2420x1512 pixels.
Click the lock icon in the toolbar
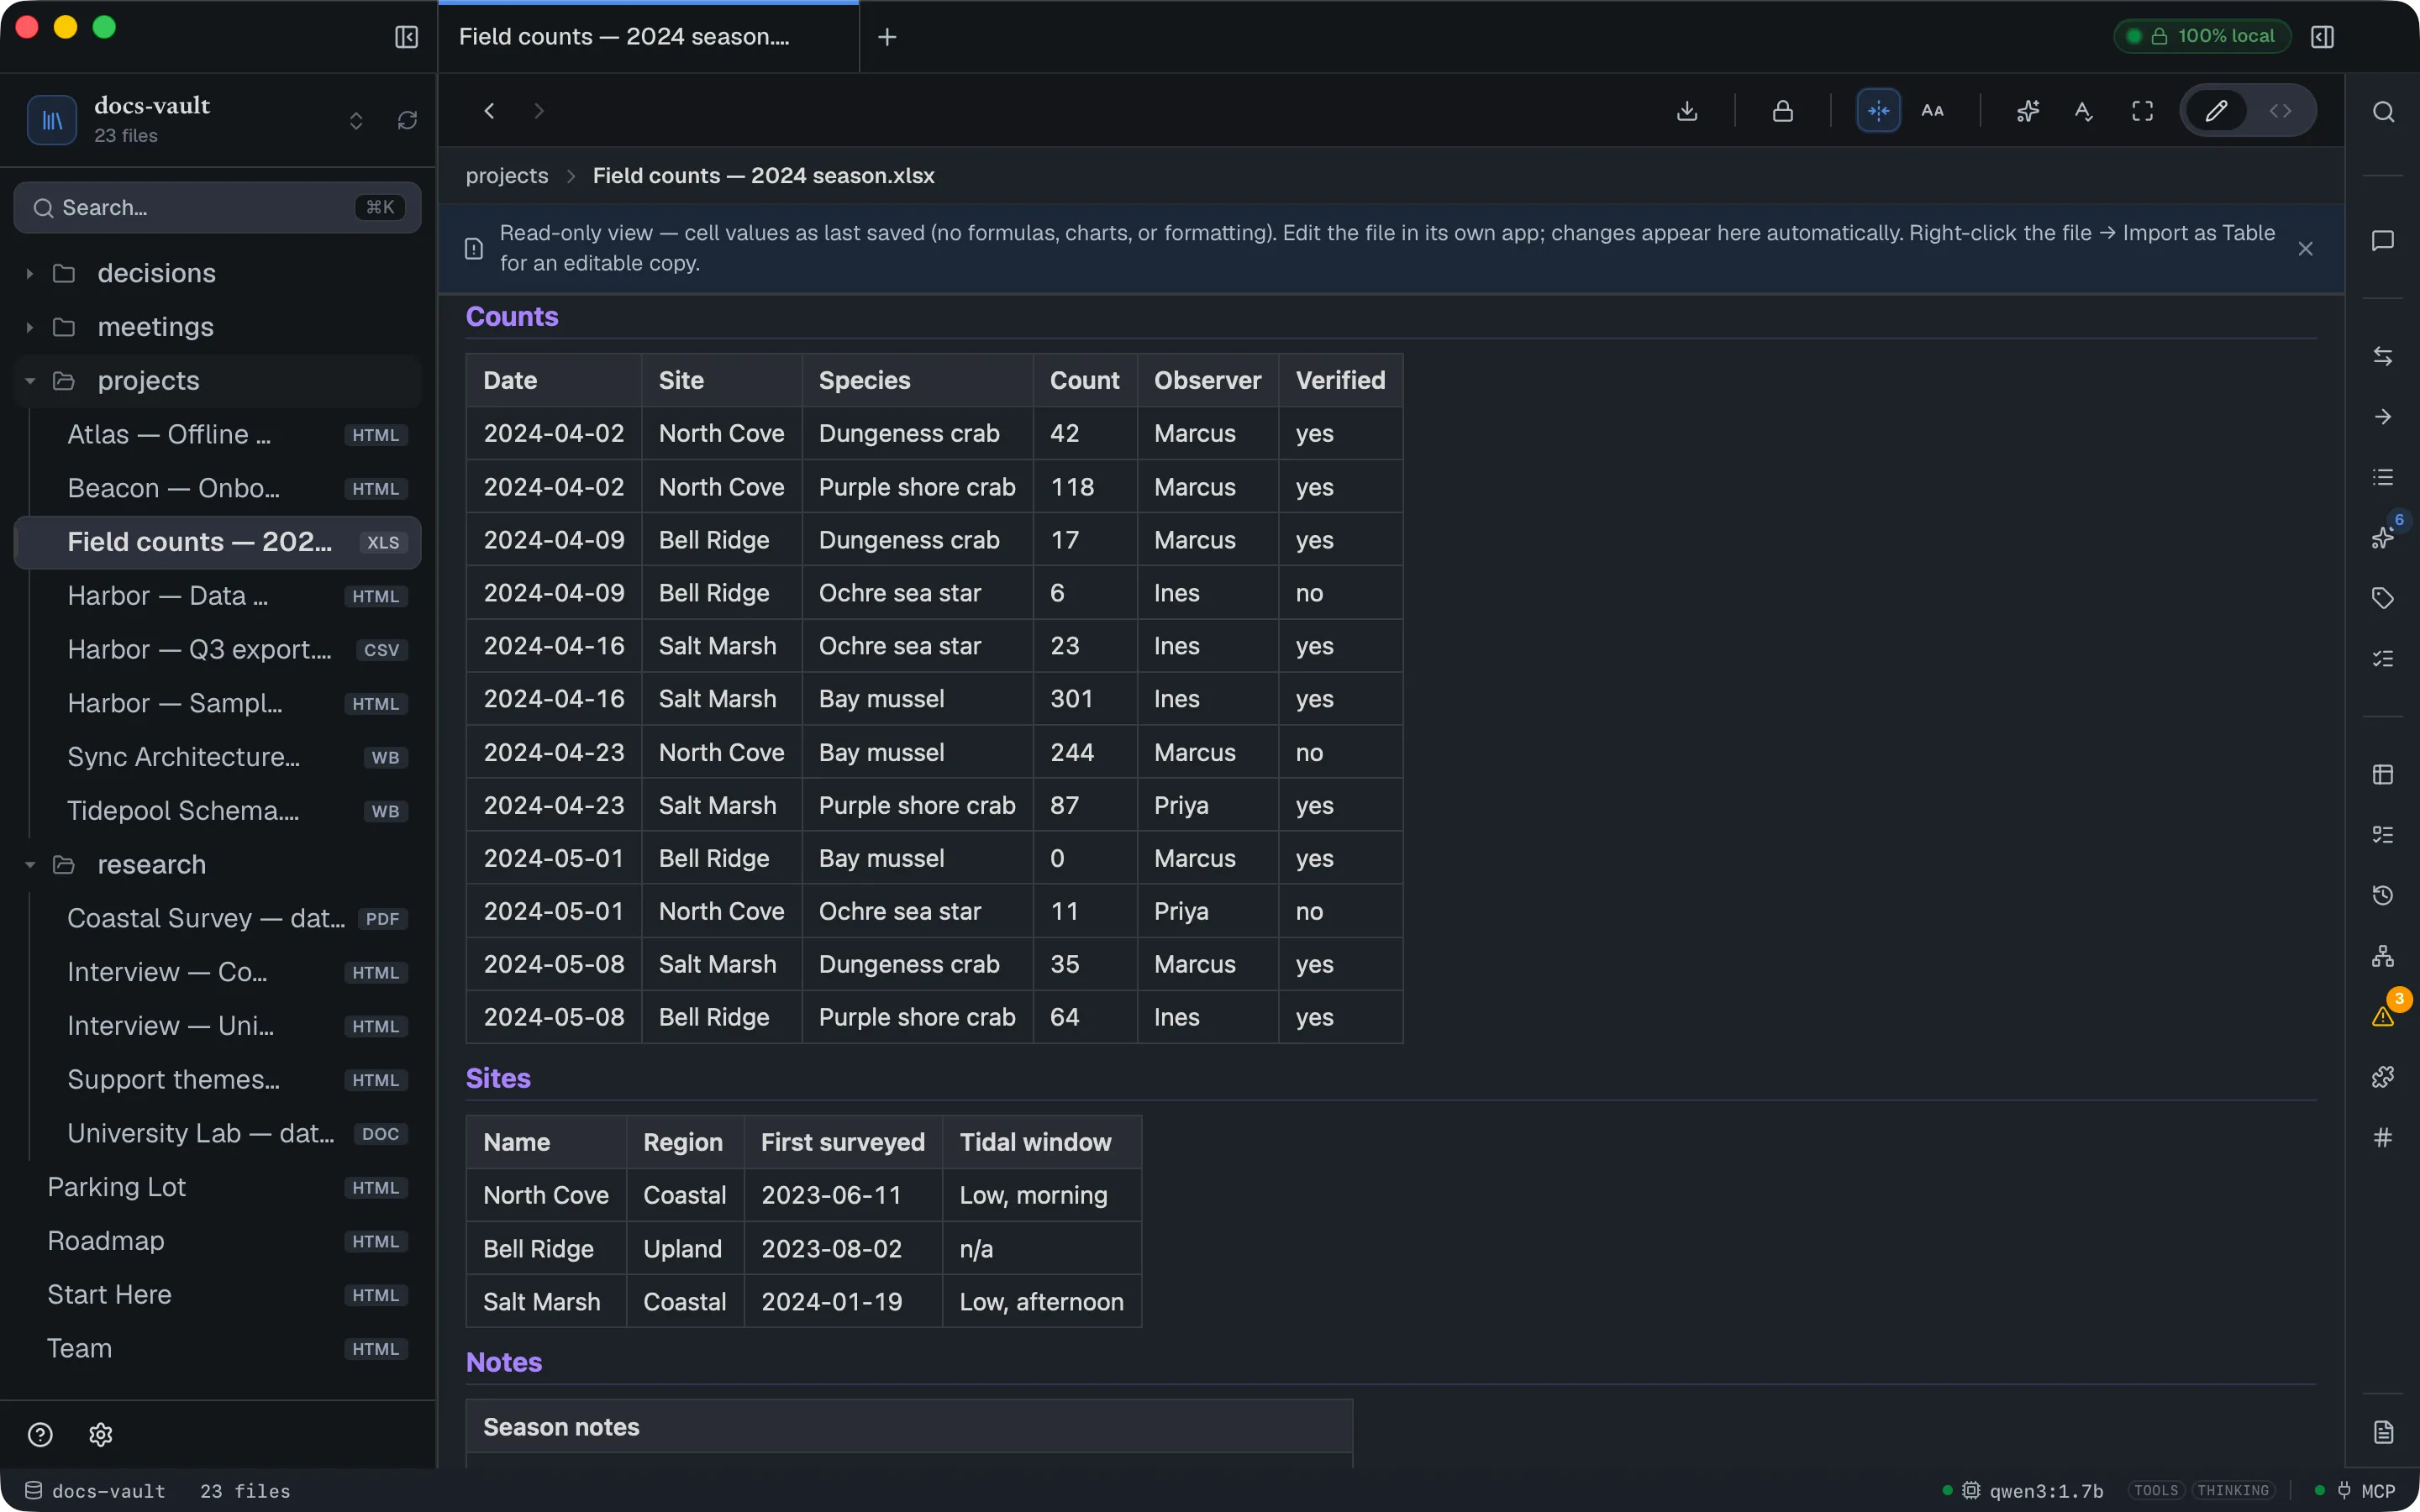coord(1782,111)
